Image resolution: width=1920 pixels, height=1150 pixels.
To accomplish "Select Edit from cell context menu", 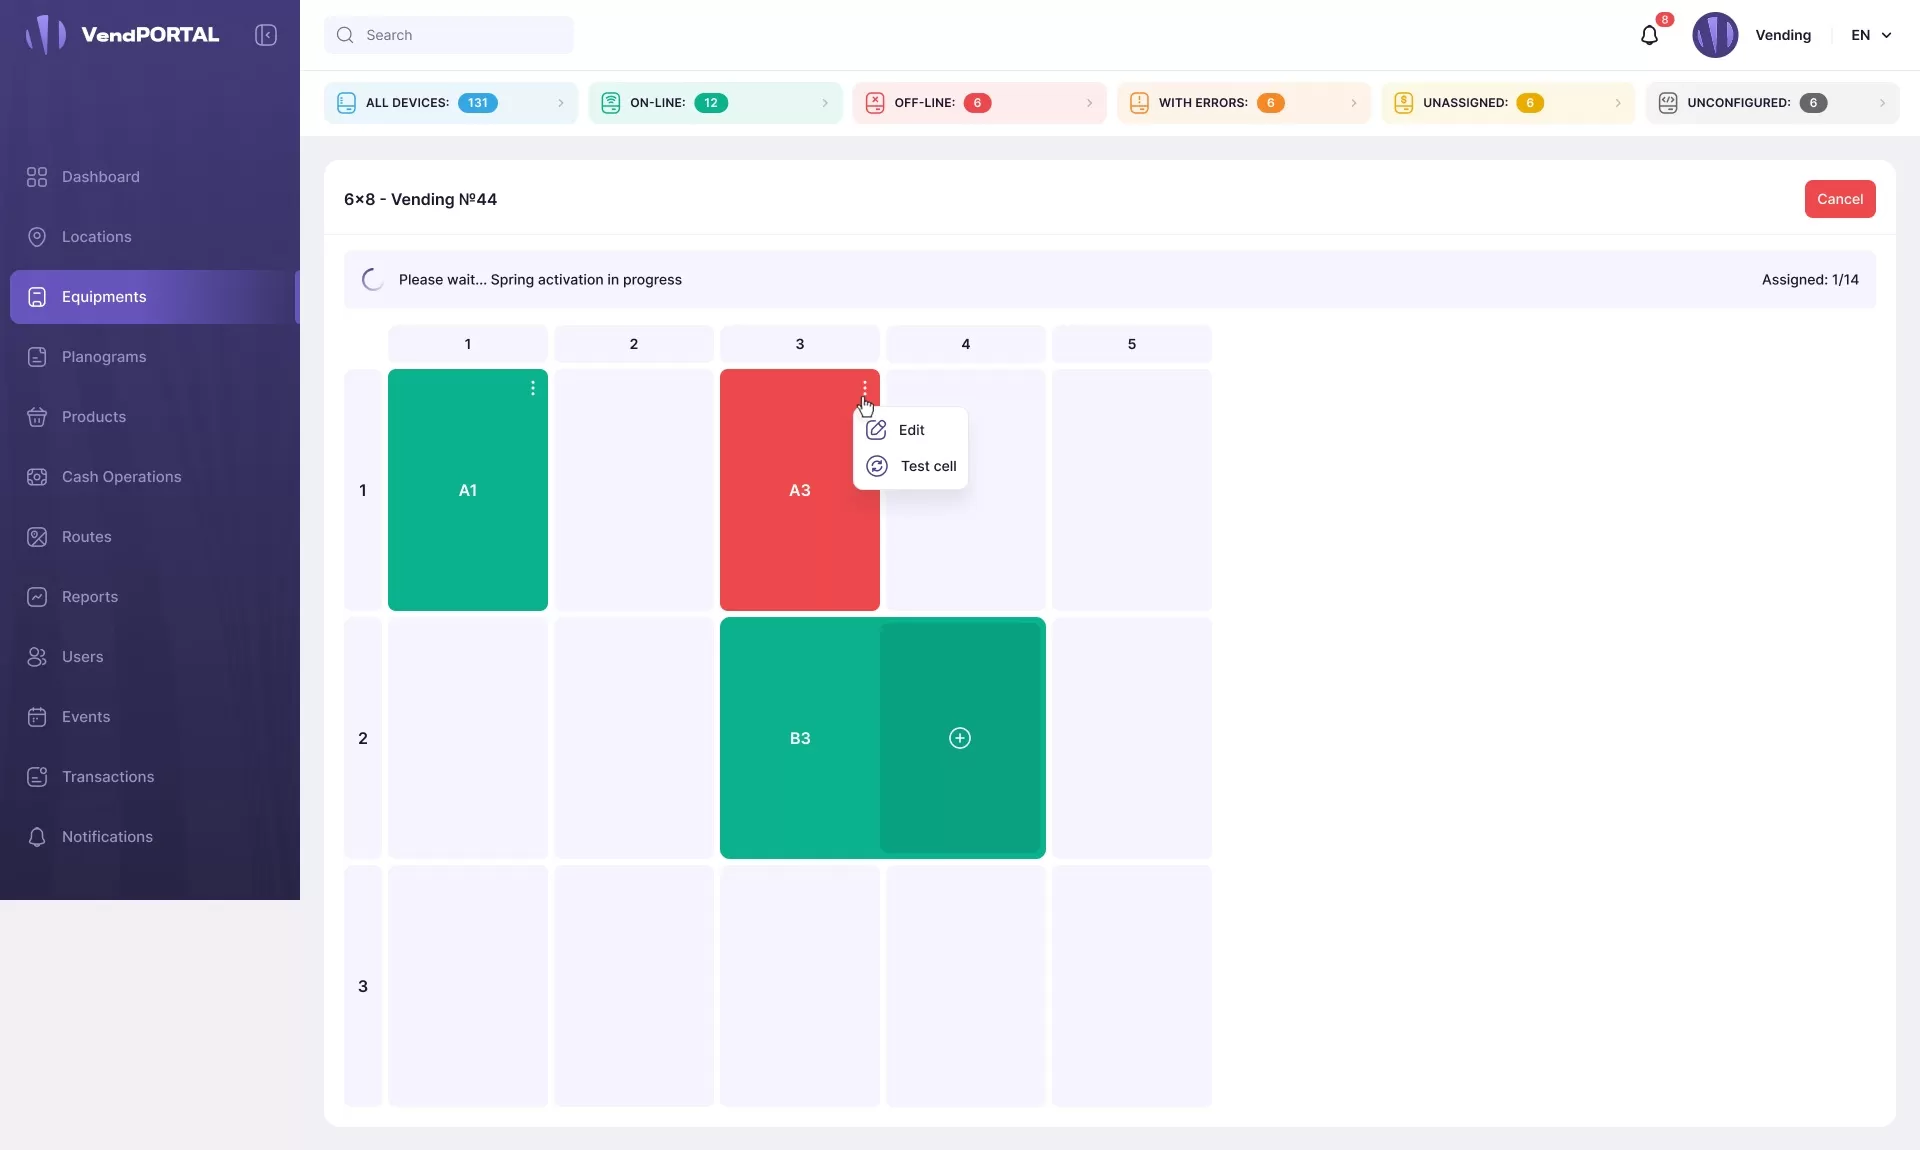I will pyautogui.click(x=910, y=430).
